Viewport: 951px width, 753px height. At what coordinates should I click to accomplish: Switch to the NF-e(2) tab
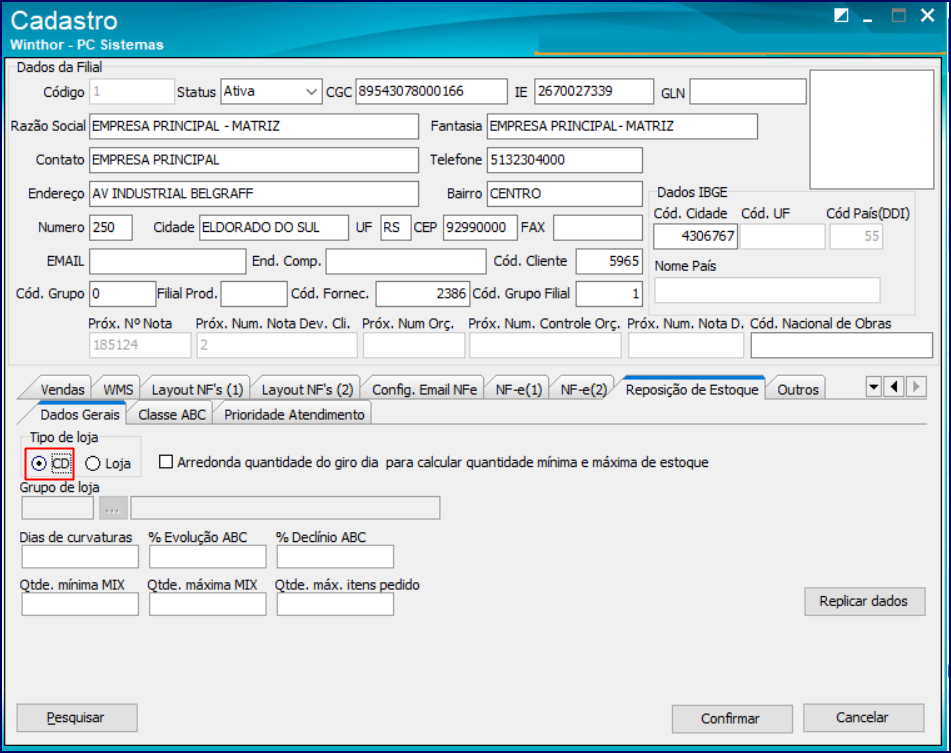583,389
